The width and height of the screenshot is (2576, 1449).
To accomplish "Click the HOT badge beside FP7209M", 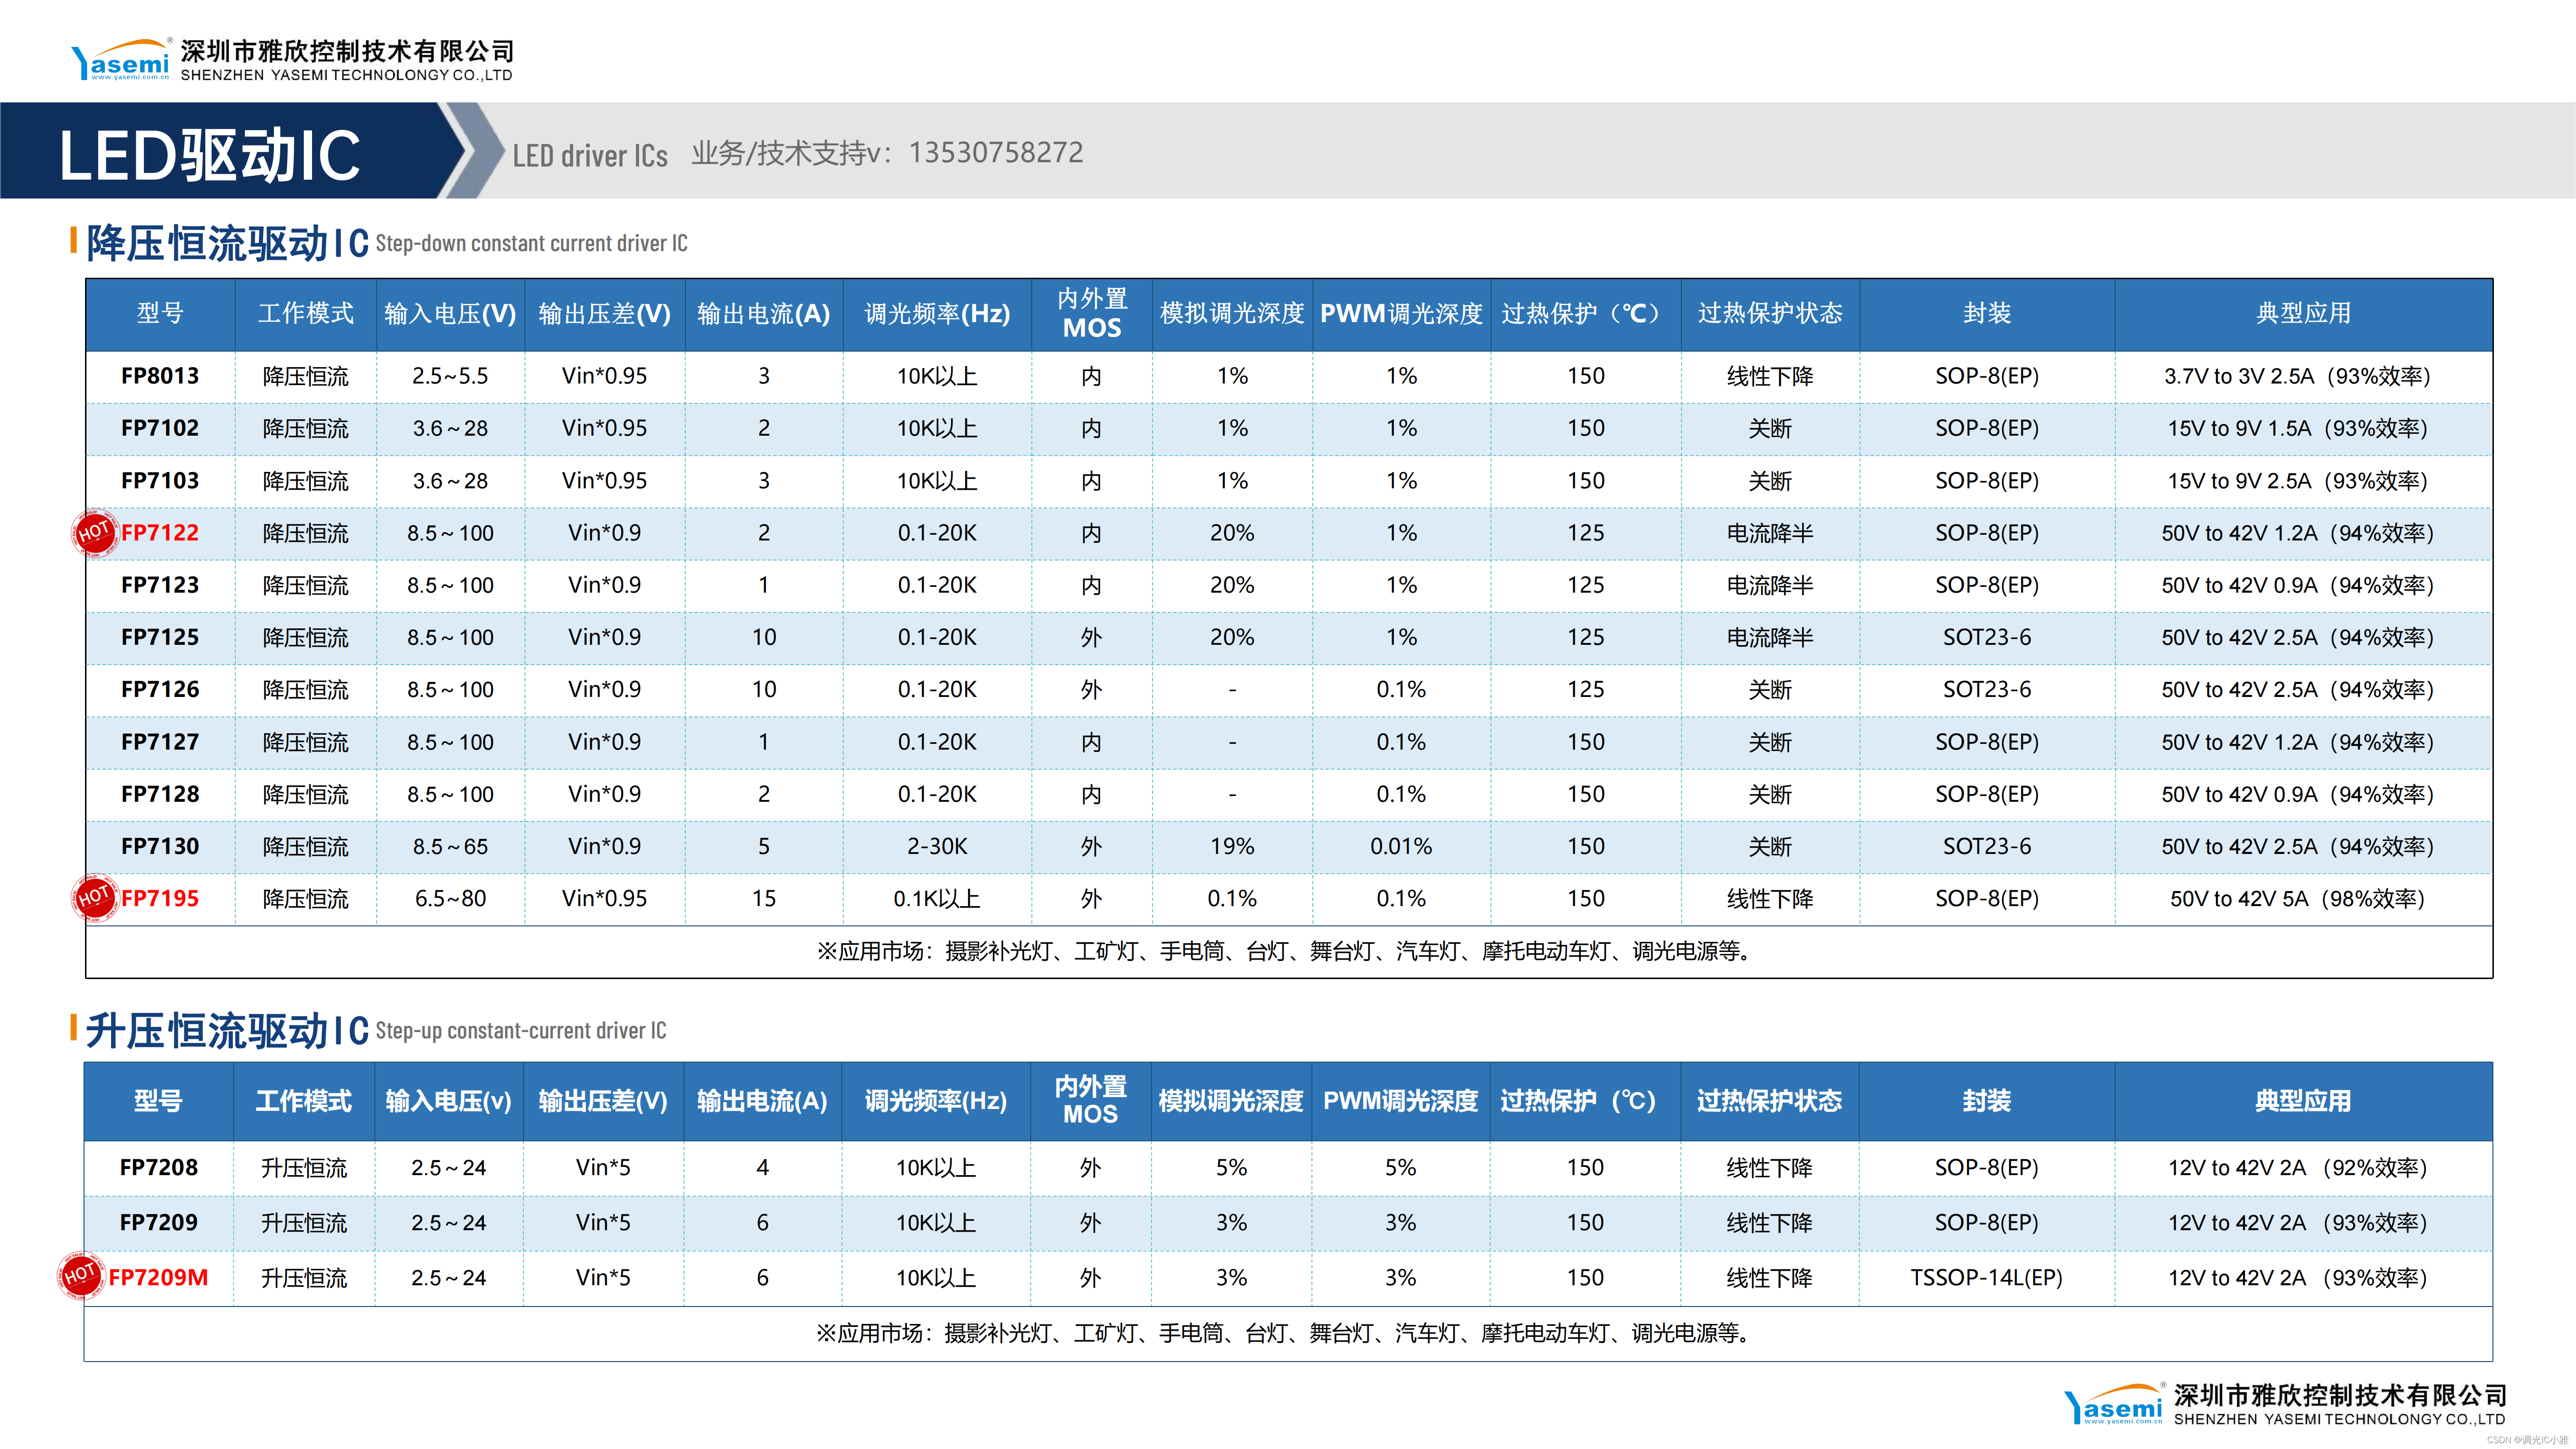I will pos(80,1276).
